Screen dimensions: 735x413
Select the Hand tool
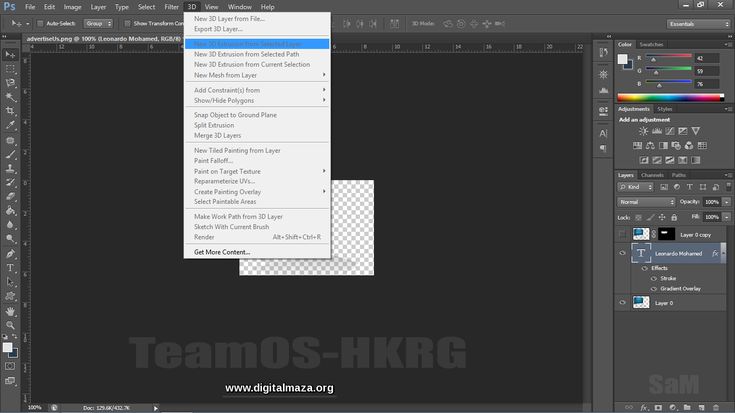point(10,311)
